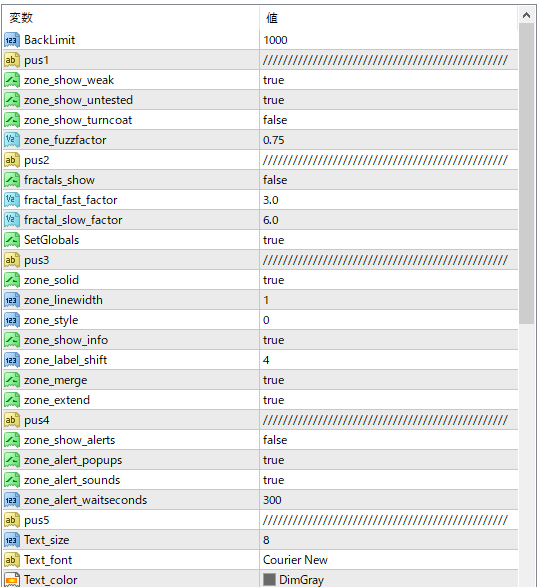Click the boolean icon beside zone_show_turncoat
The image size is (540, 587).
point(12,120)
